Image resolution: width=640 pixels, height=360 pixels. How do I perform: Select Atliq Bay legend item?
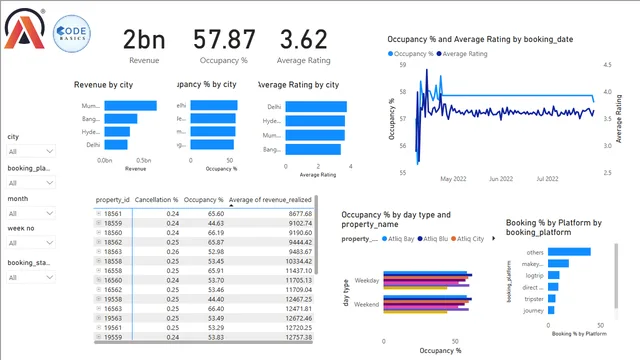[398, 239]
